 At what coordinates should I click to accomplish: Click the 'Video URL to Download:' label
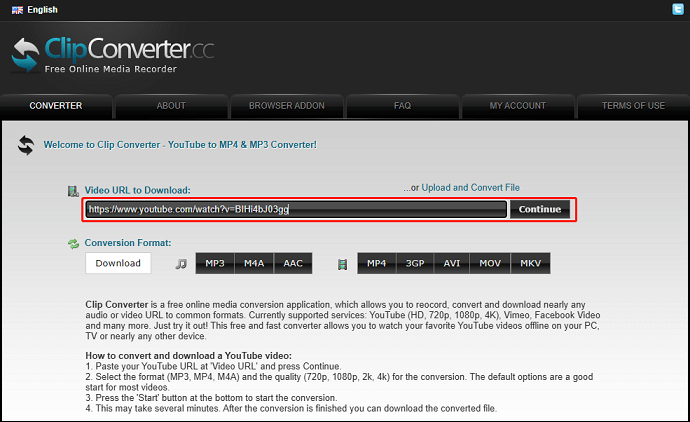point(137,191)
